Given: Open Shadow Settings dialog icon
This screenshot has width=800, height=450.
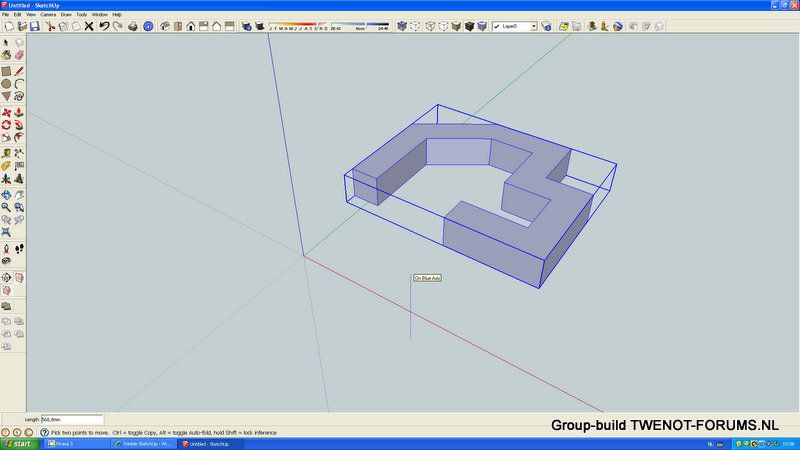Looking at the screenshot, I should click(x=247, y=26).
